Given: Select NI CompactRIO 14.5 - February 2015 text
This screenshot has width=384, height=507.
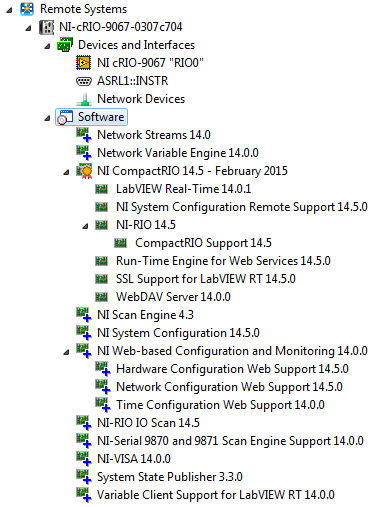Looking at the screenshot, I should pos(192,171).
